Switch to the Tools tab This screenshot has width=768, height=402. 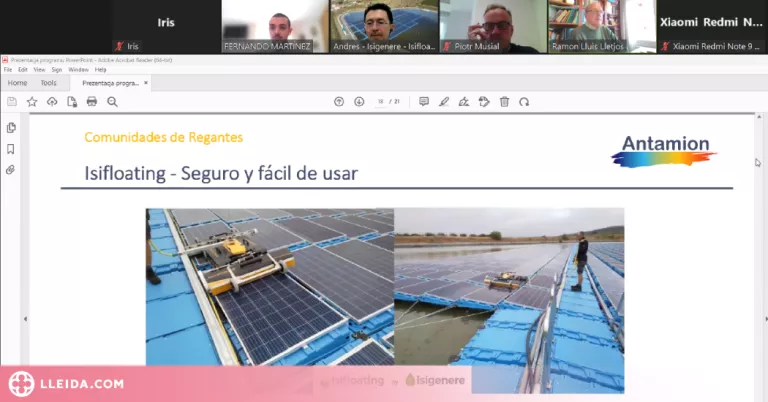[48, 83]
